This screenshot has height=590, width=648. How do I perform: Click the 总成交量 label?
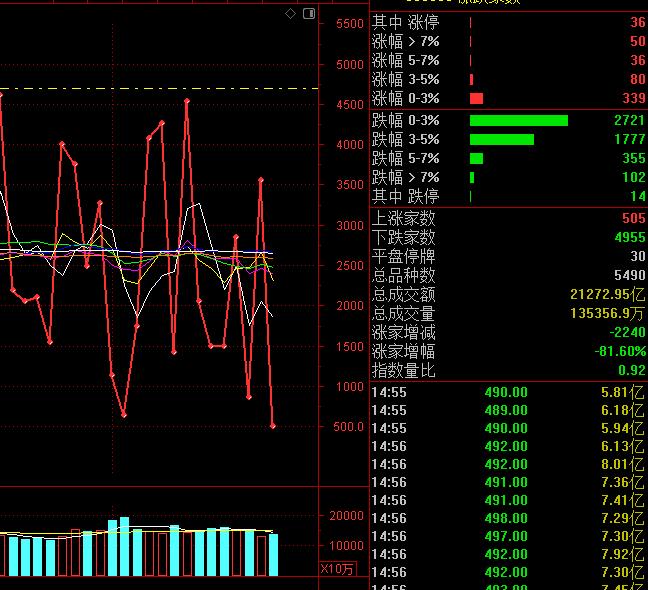tap(404, 313)
